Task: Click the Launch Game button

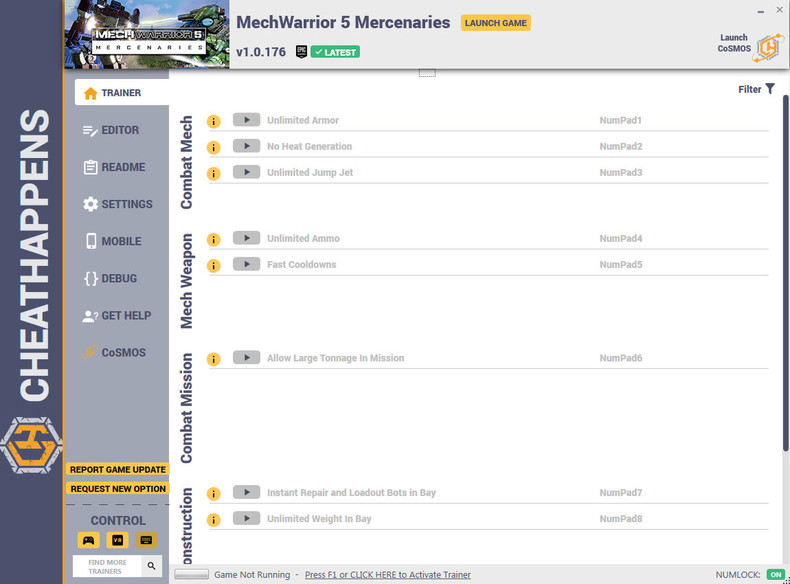Action: pyautogui.click(x=495, y=23)
